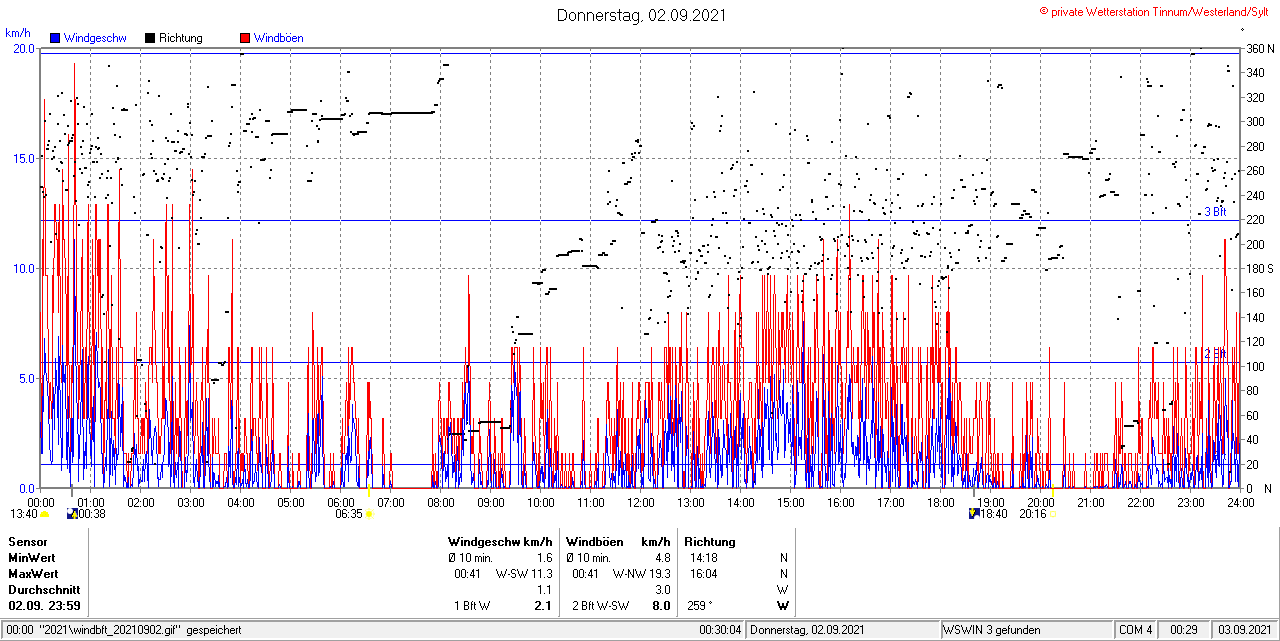Click the 'Richtung' legend label at top
The width and height of the screenshot is (1280, 641).
(181, 38)
